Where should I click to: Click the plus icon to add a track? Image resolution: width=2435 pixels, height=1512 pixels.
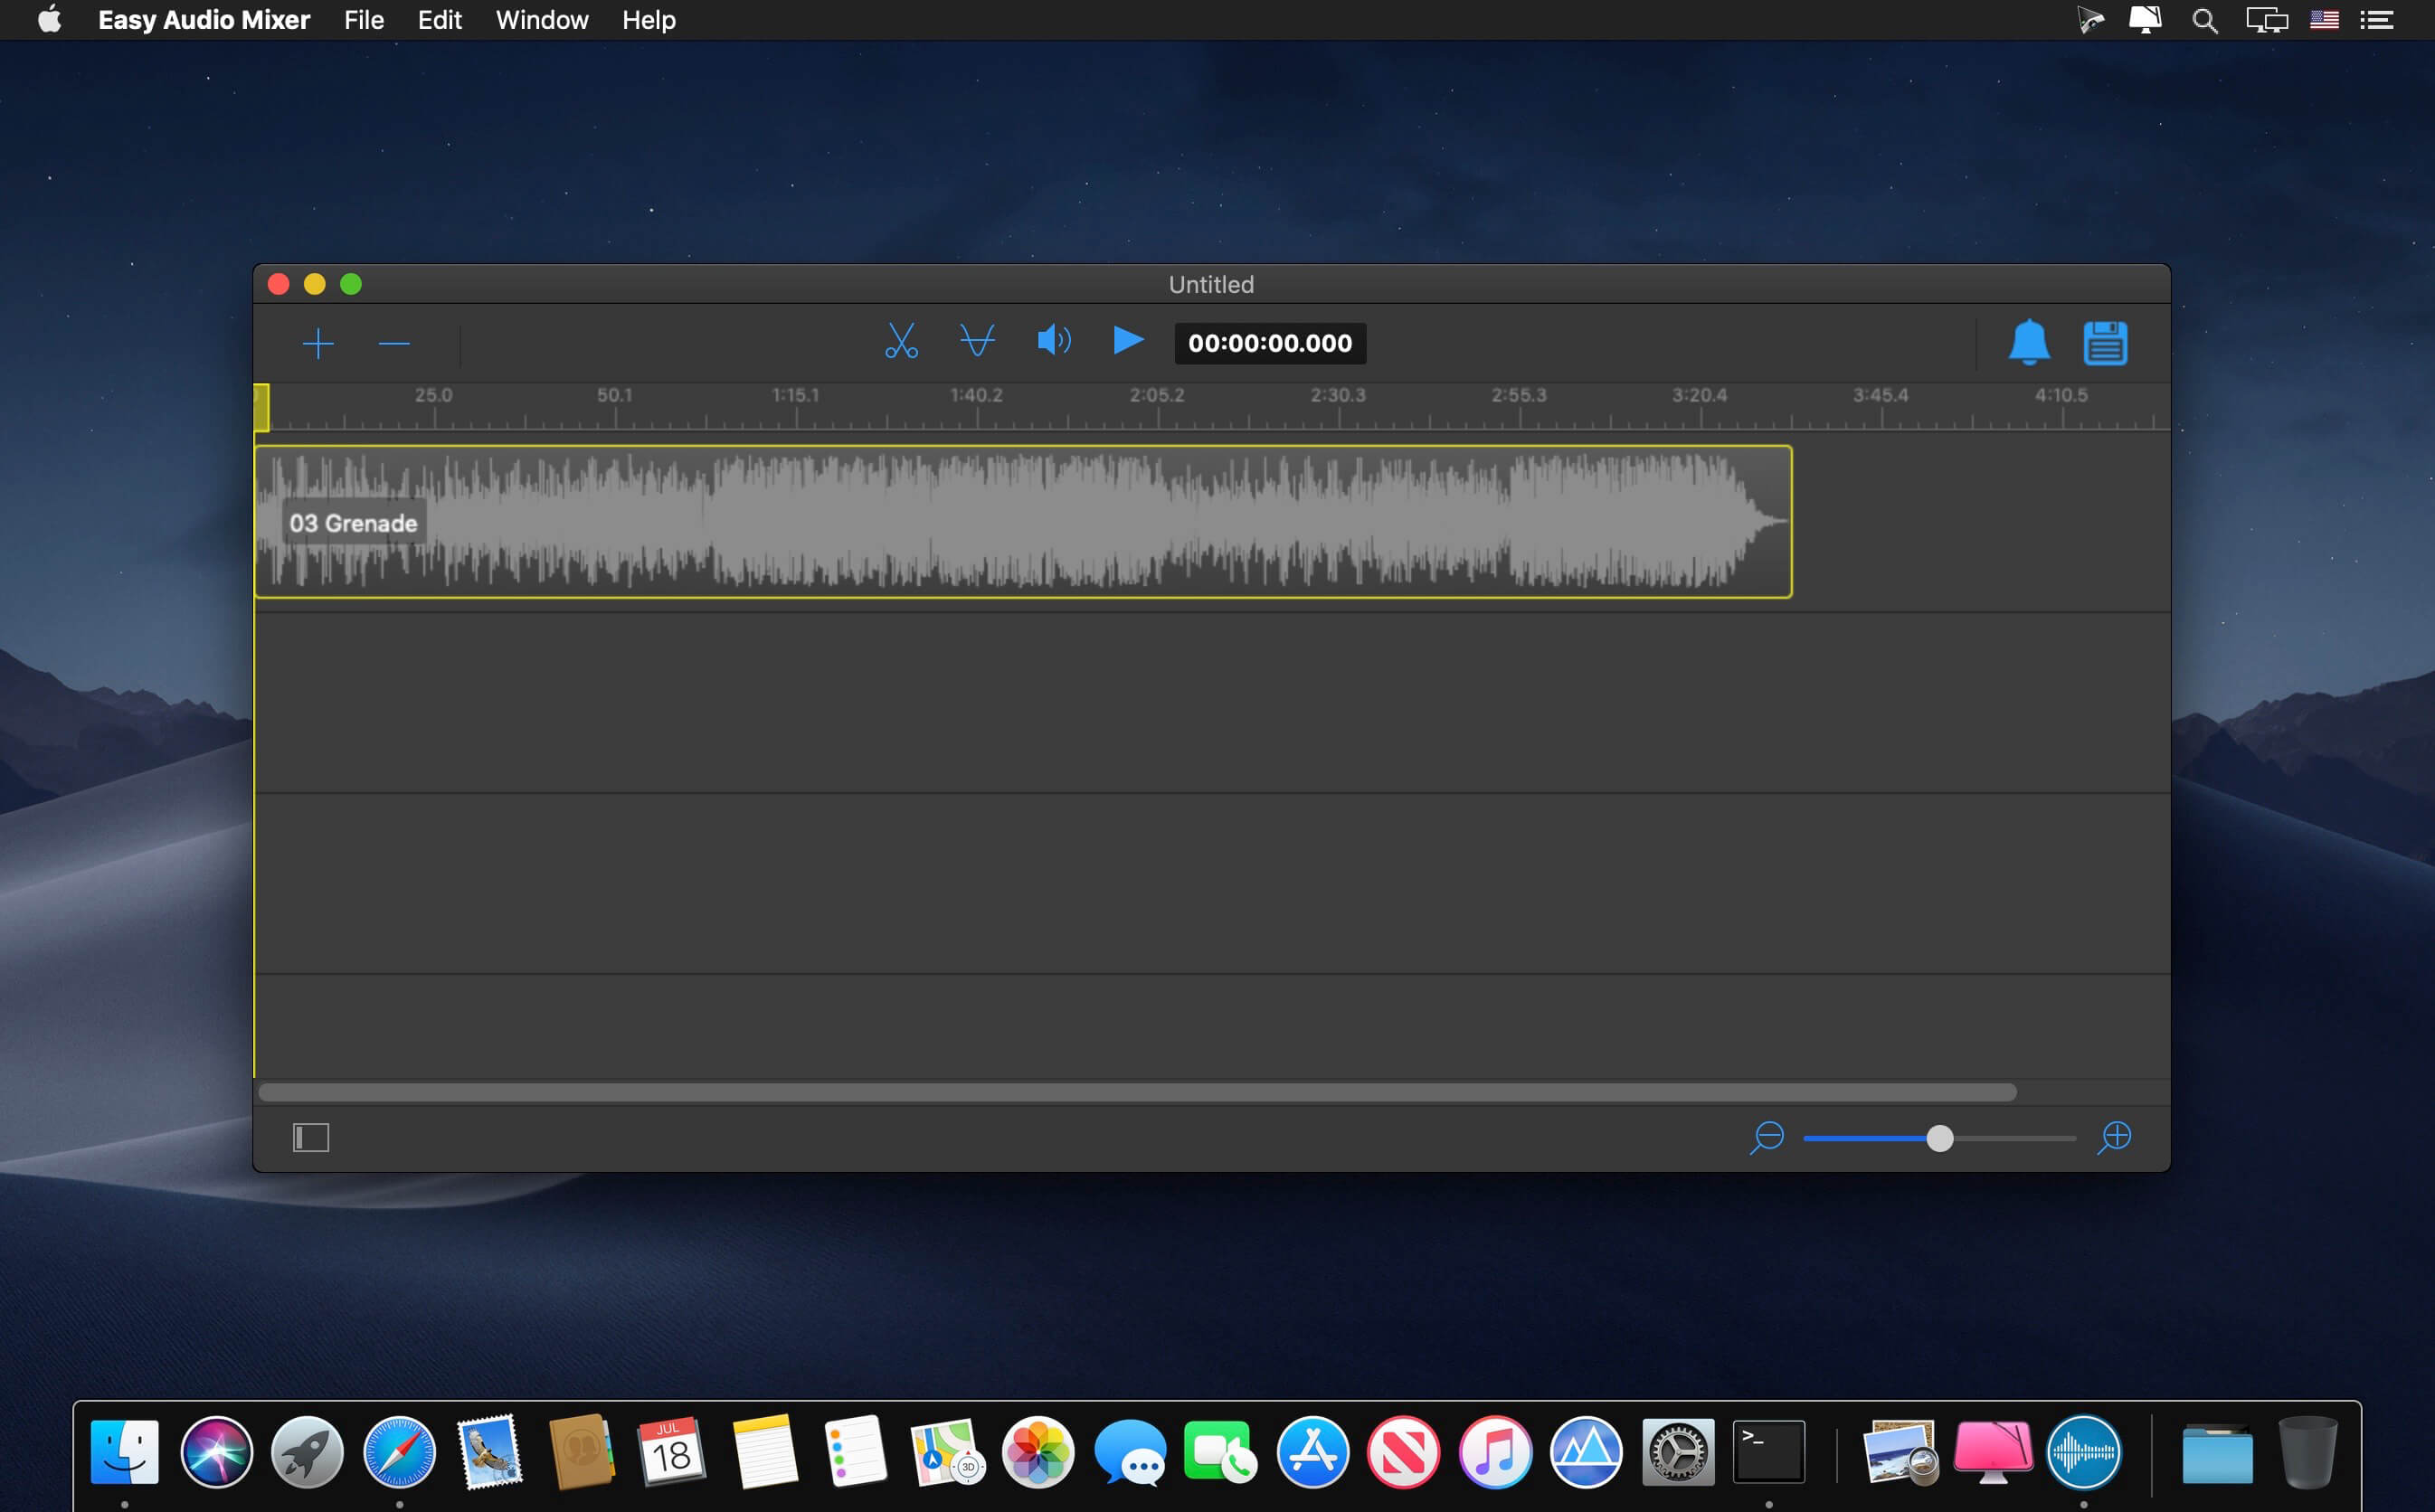point(318,344)
